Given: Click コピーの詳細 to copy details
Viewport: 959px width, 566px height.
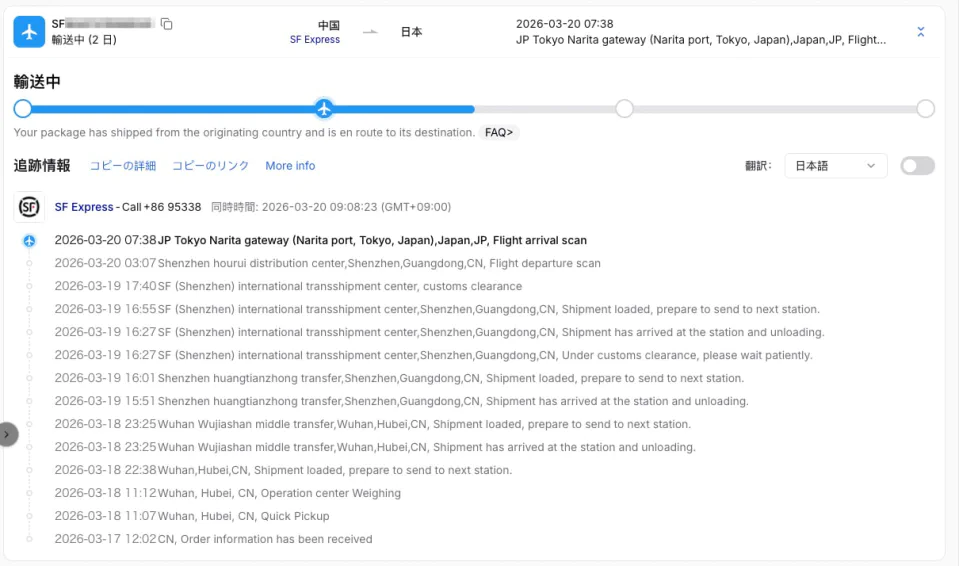Looking at the screenshot, I should tap(123, 166).
